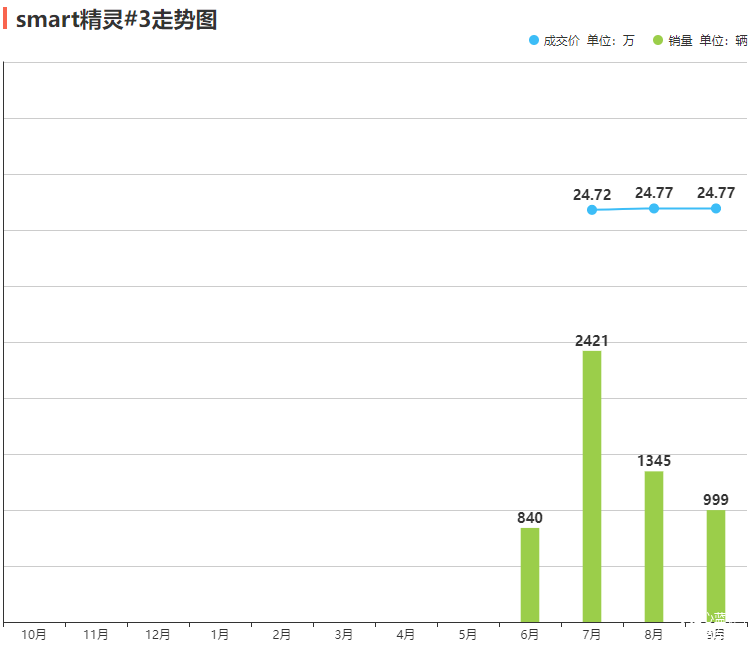The width and height of the screenshot is (755, 648).
Task: Click the green 销量 legend dot
Action: tap(657, 41)
